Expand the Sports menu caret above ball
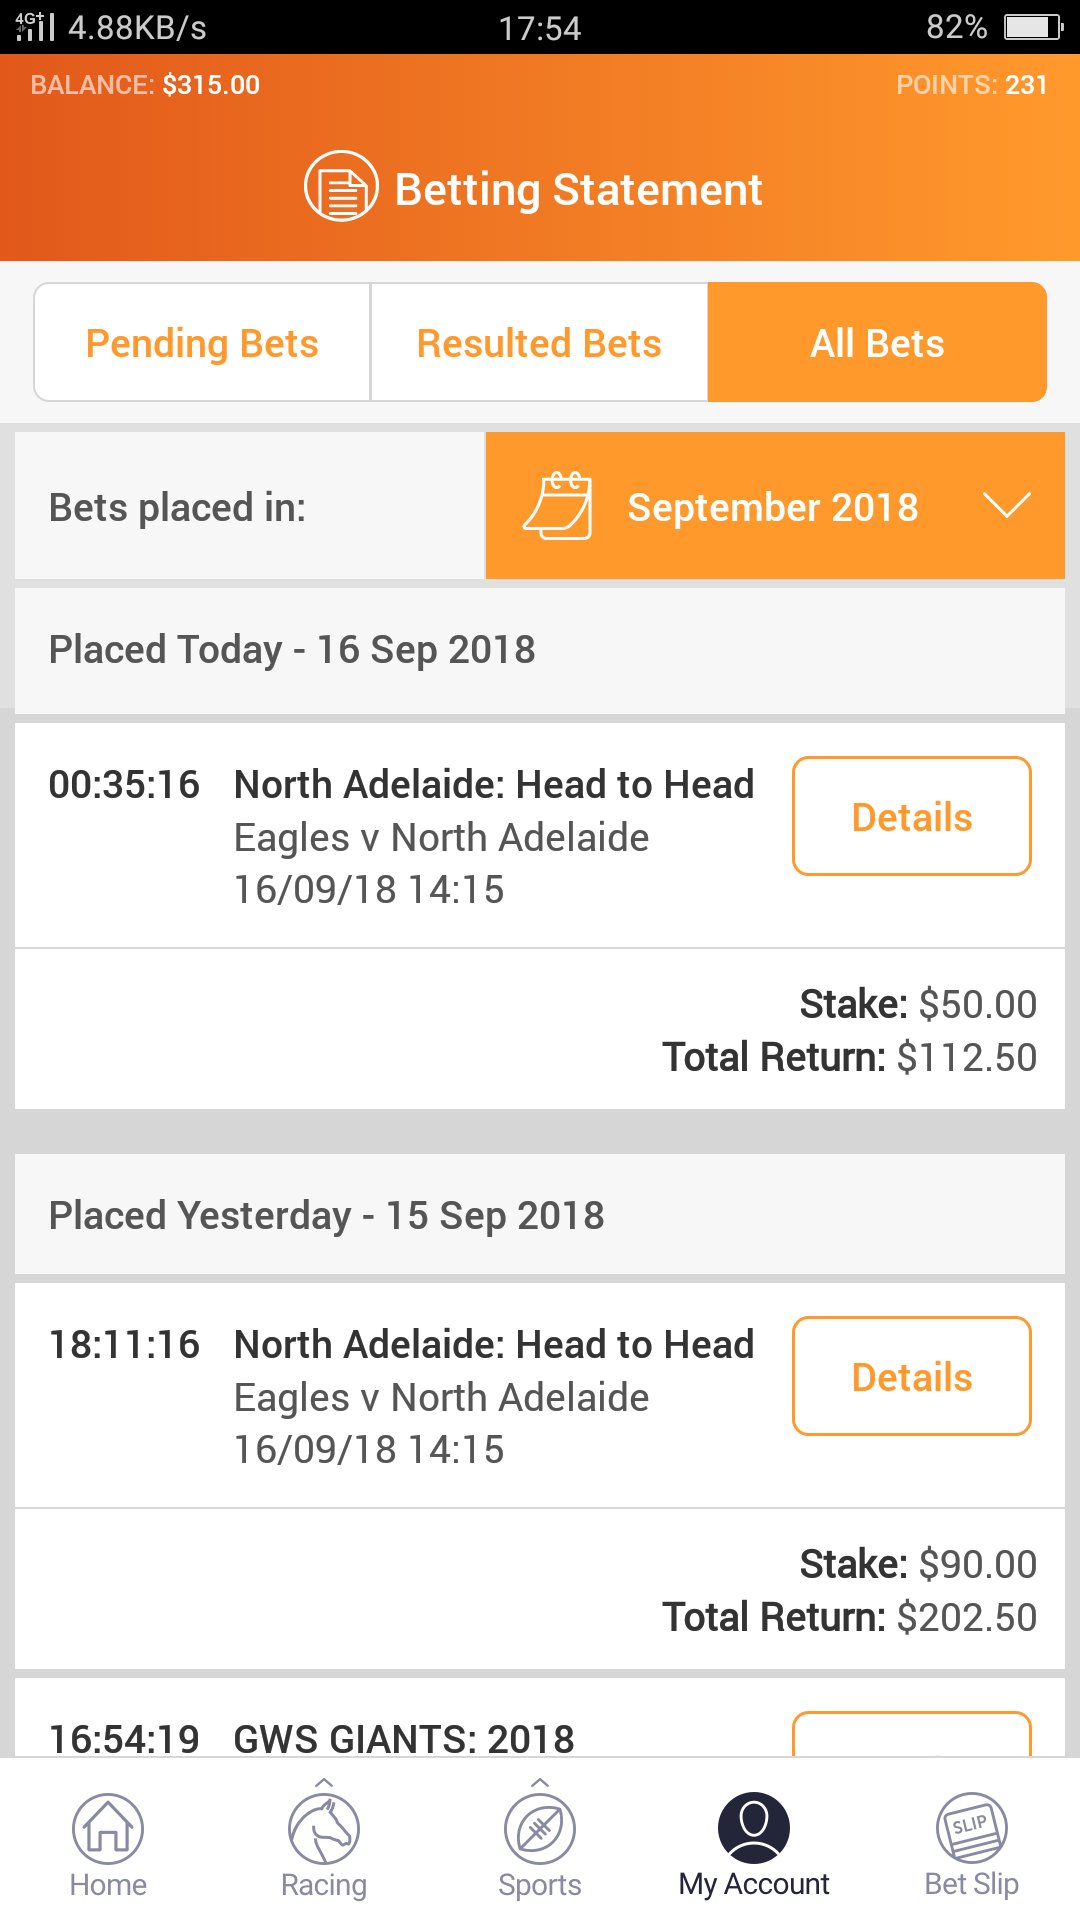The image size is (1080, 1920). tap(540, 1783)
